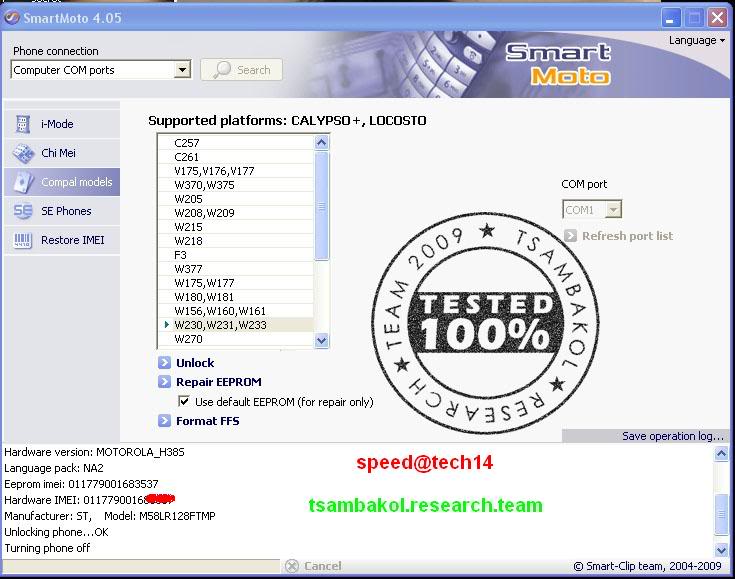Click the Refresh port list arrow icon
The width and height of the screenshot is (735, 579).
570,236
